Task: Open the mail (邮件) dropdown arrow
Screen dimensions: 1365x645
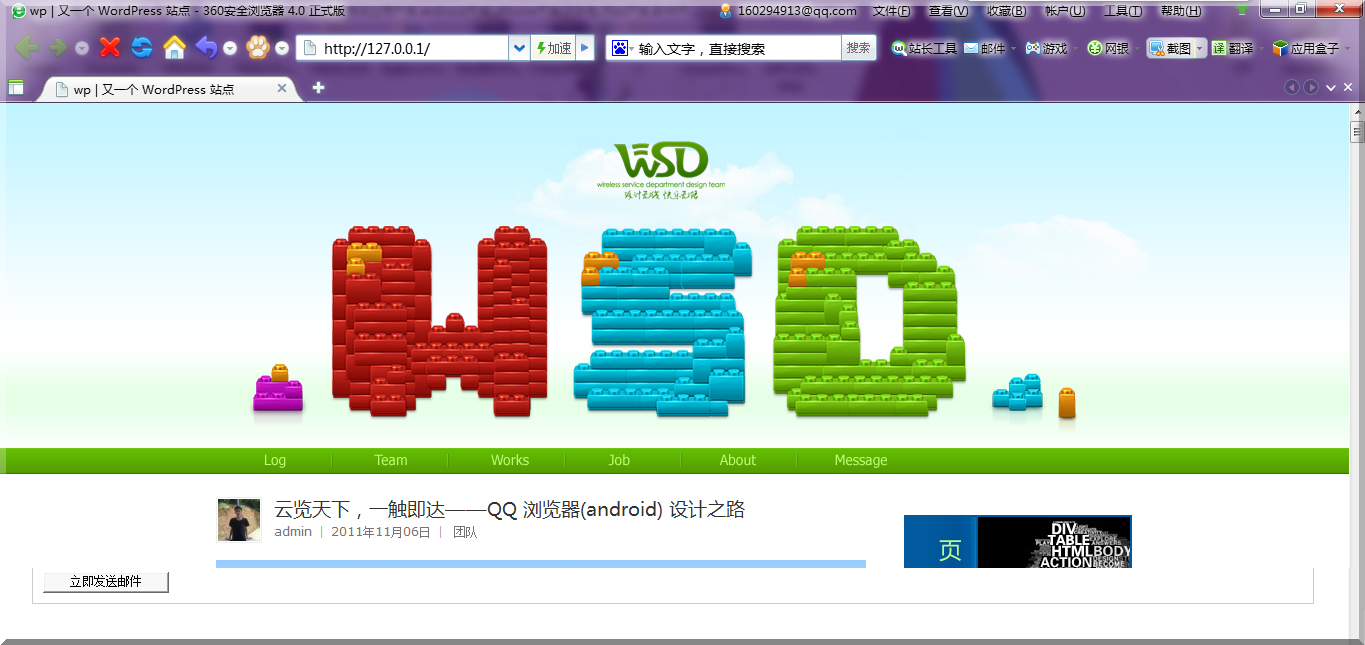Action: click(x=1013, y=47)
